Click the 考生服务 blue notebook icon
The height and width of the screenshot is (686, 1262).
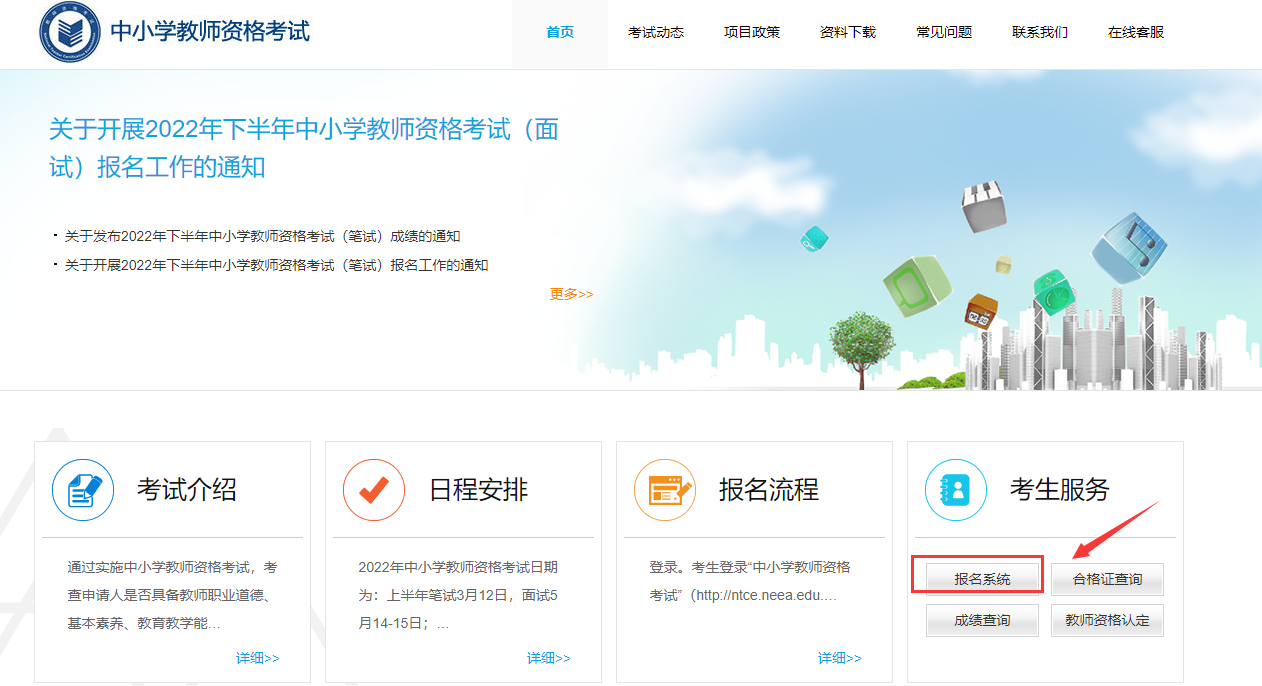955,490
